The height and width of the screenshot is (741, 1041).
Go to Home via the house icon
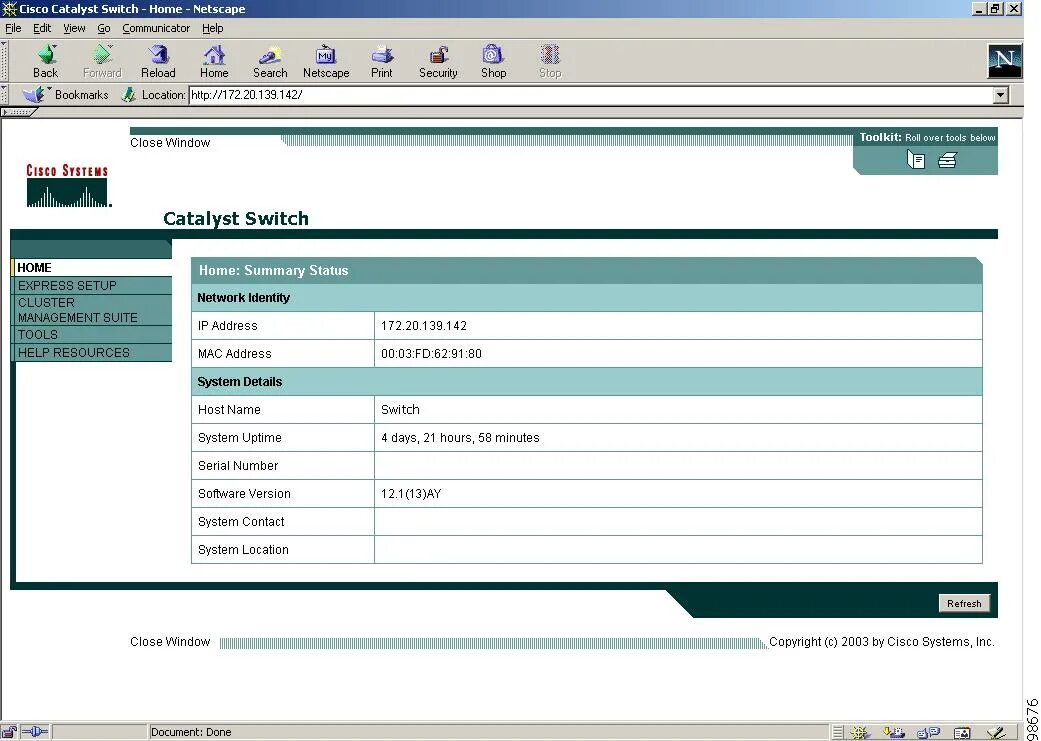(214, 55)
